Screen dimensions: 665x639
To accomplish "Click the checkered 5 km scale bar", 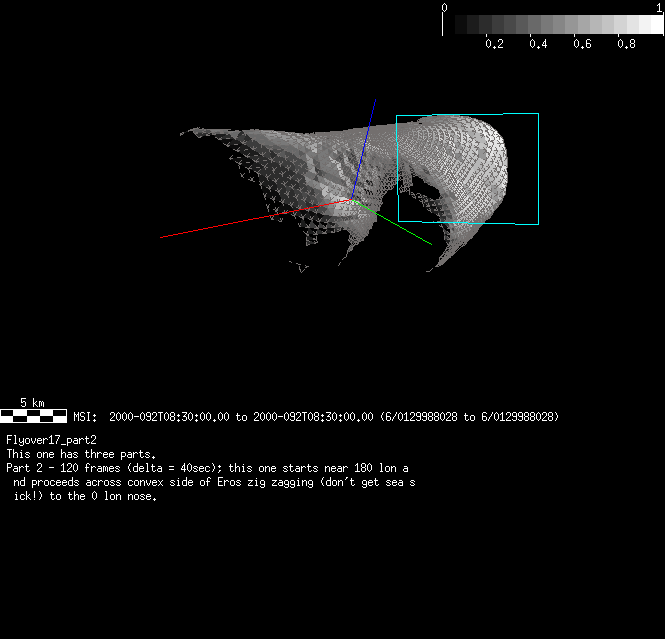I will [x=33, y=415].
